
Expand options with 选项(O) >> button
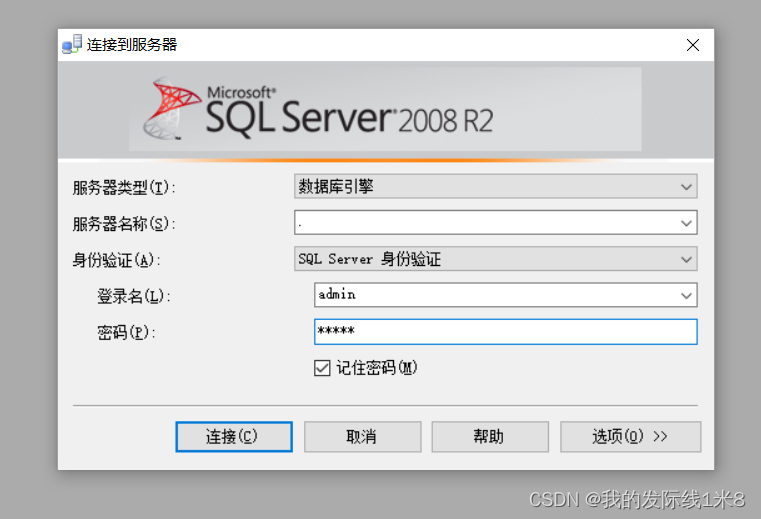630,437
